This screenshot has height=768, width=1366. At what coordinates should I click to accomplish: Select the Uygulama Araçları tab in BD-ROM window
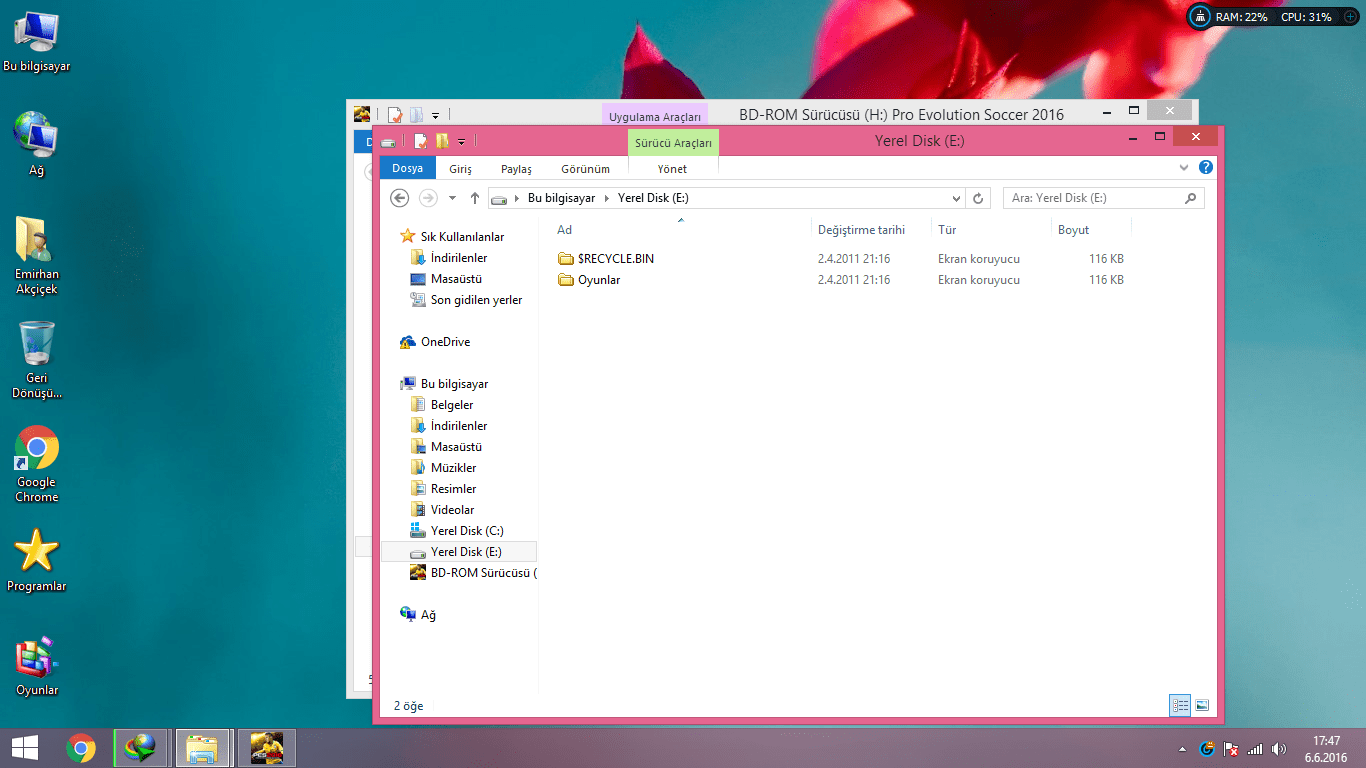655,116
